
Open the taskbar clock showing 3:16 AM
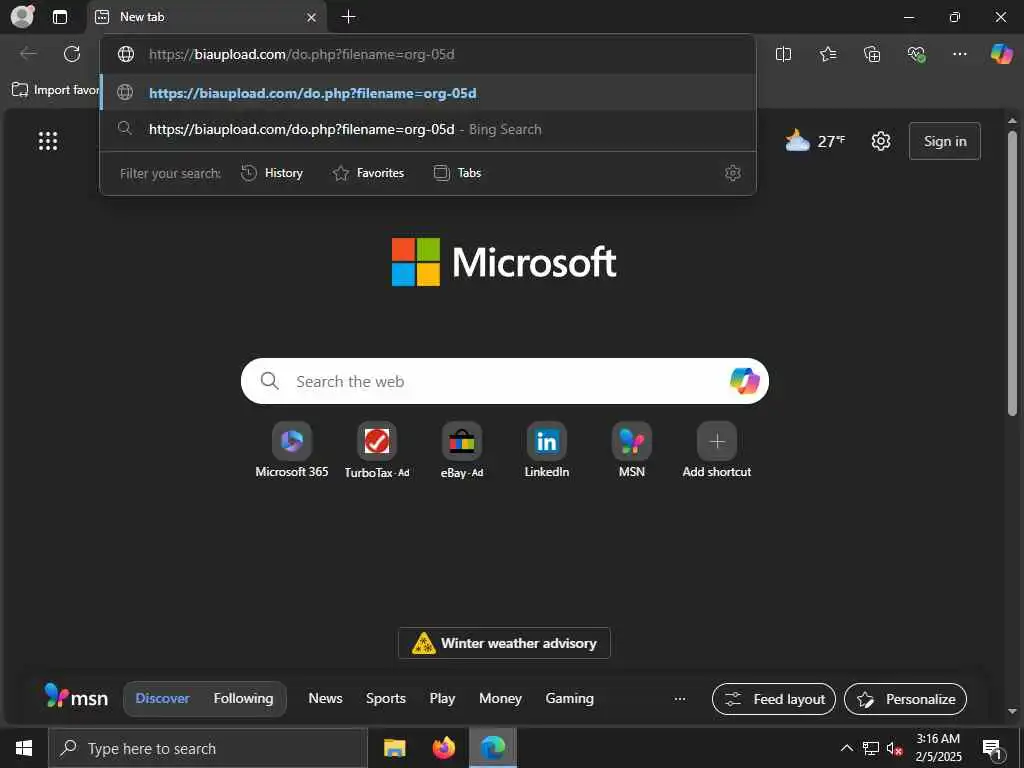[938, 748]
